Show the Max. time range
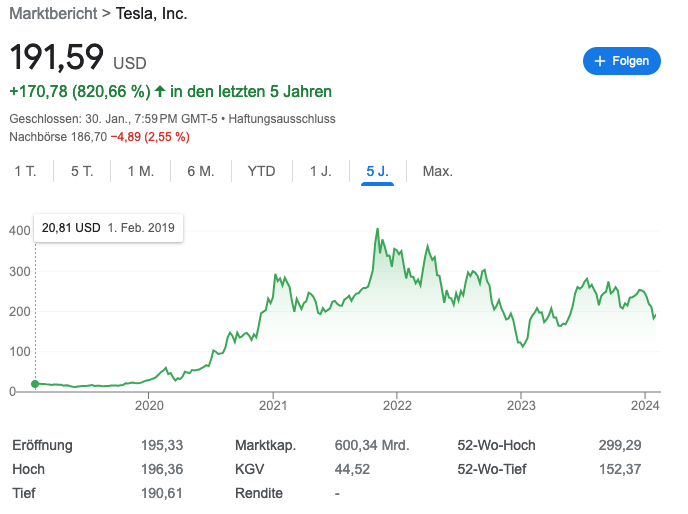This screenshot has height=514, width=688. point(437,171)
